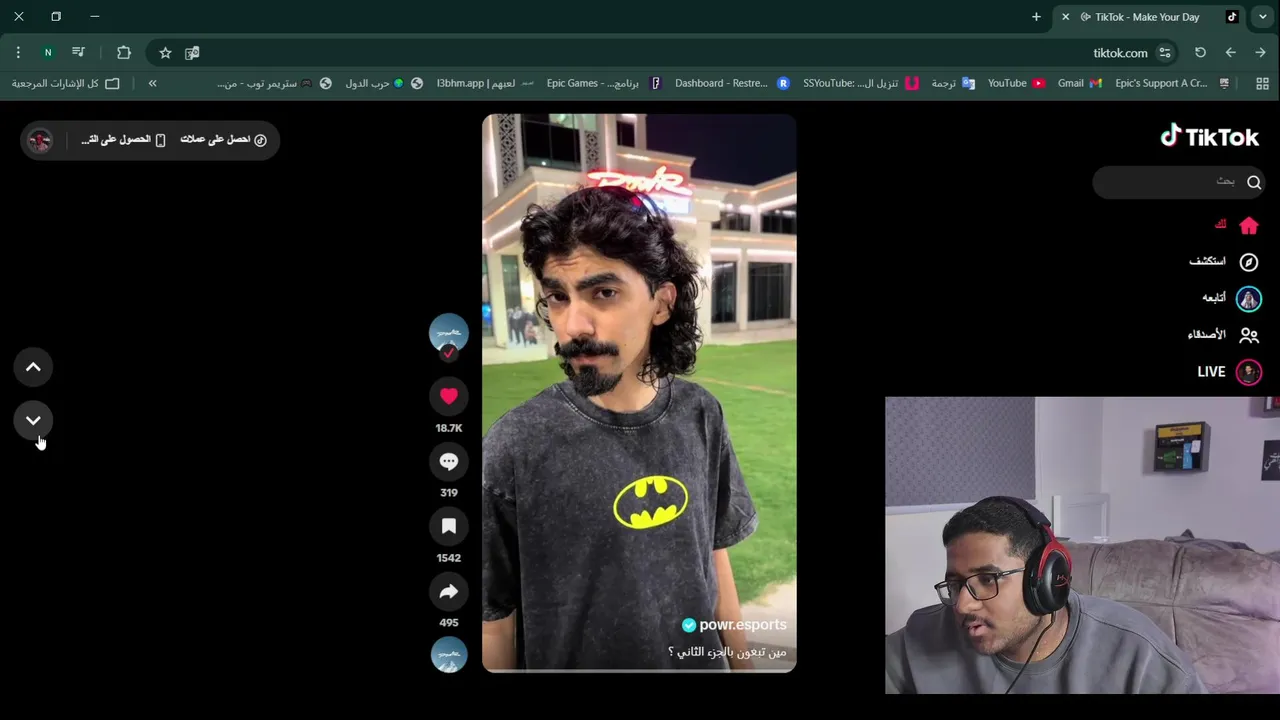Viewport: 1280px width, 720px height.
Task: Open the sound disc avatar below share
Action: tap(449, 654)
